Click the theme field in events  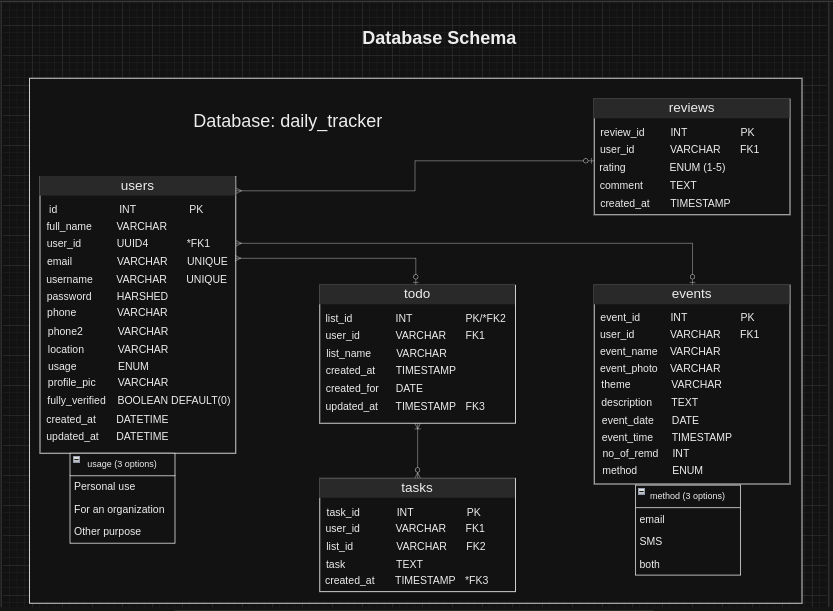[615, 384]
